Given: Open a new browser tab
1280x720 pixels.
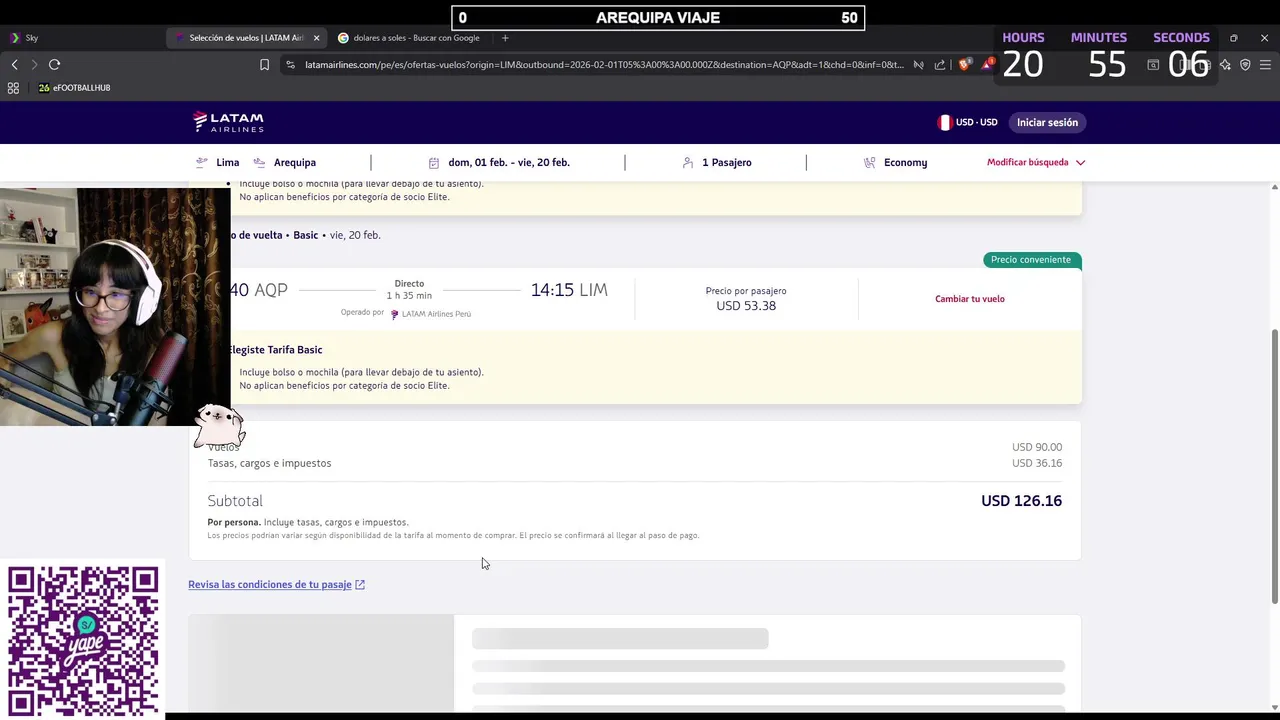Looking at the screenshot, I should click(505, 38).
